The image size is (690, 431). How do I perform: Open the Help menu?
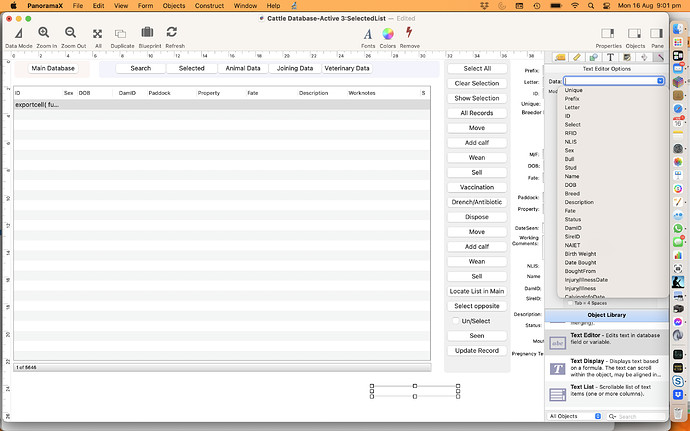point(273,6)
